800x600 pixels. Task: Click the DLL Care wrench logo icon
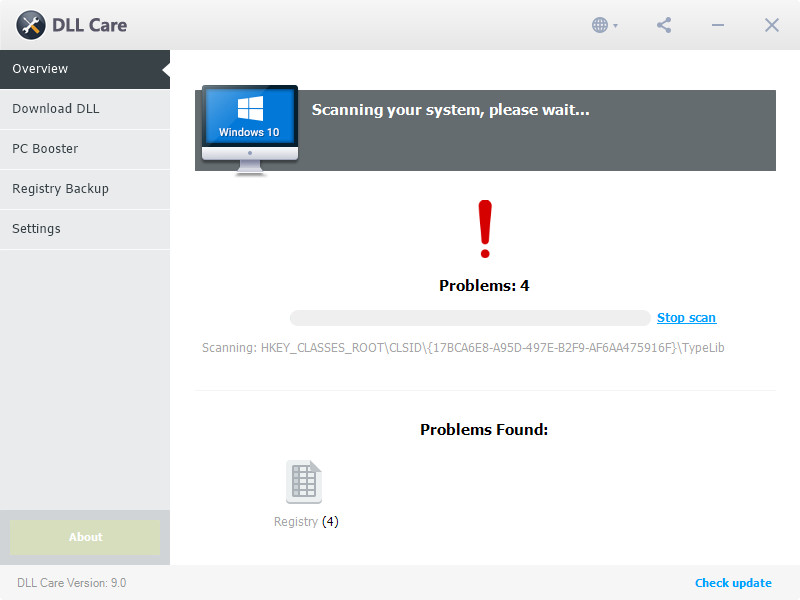click(31, 25)
